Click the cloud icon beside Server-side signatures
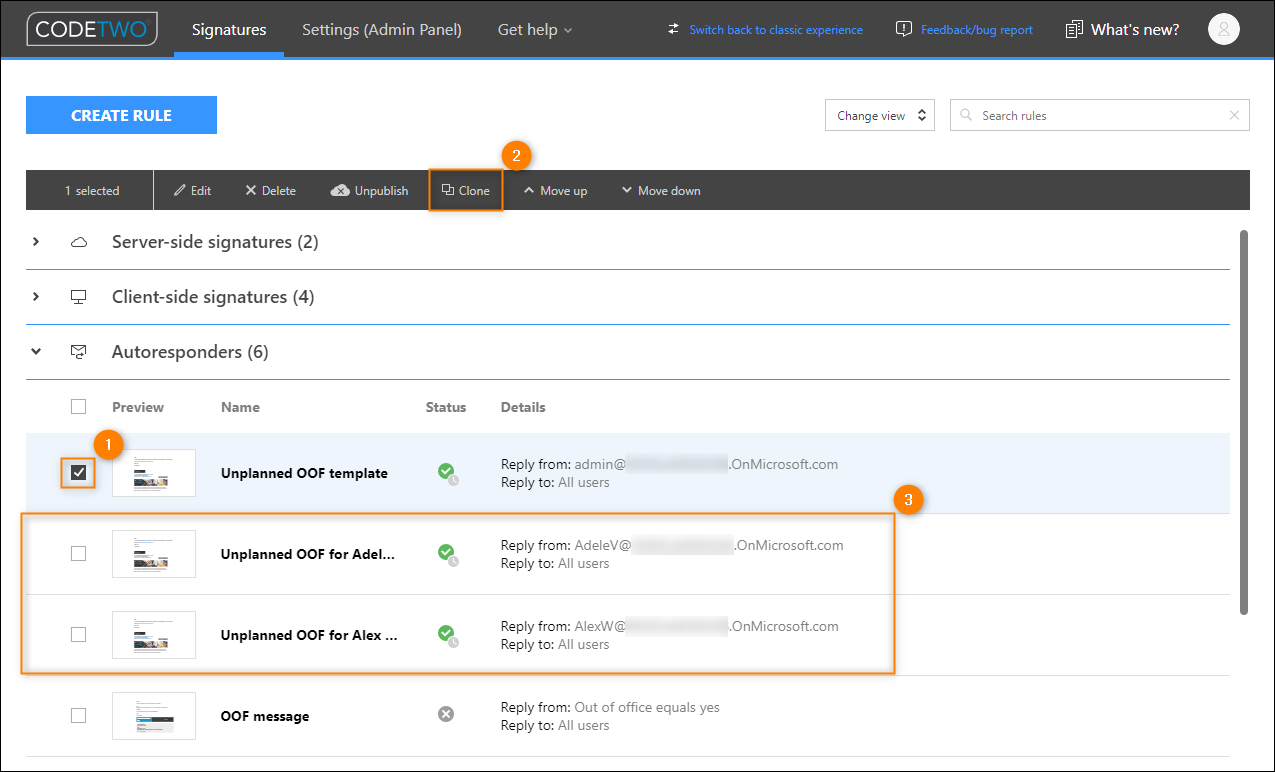The image size is (1275, 772). 78,242
